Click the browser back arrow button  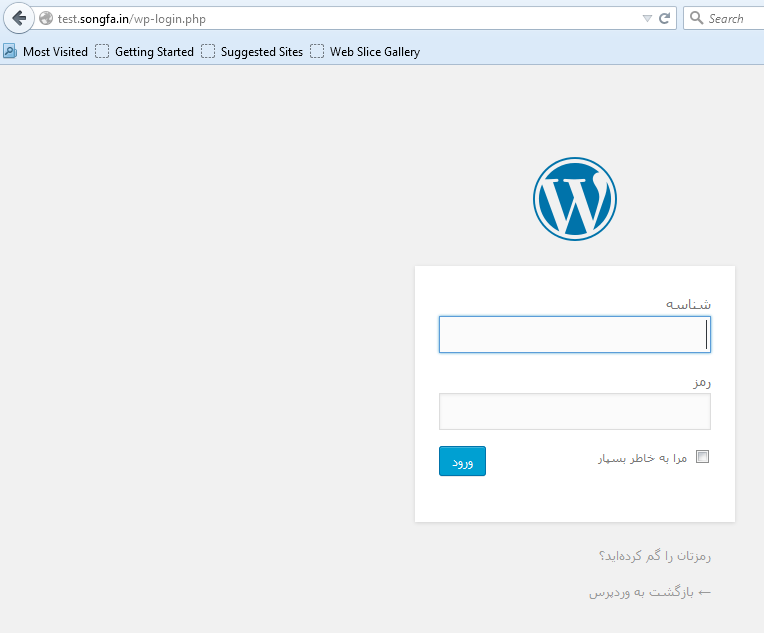coord(19,19)
